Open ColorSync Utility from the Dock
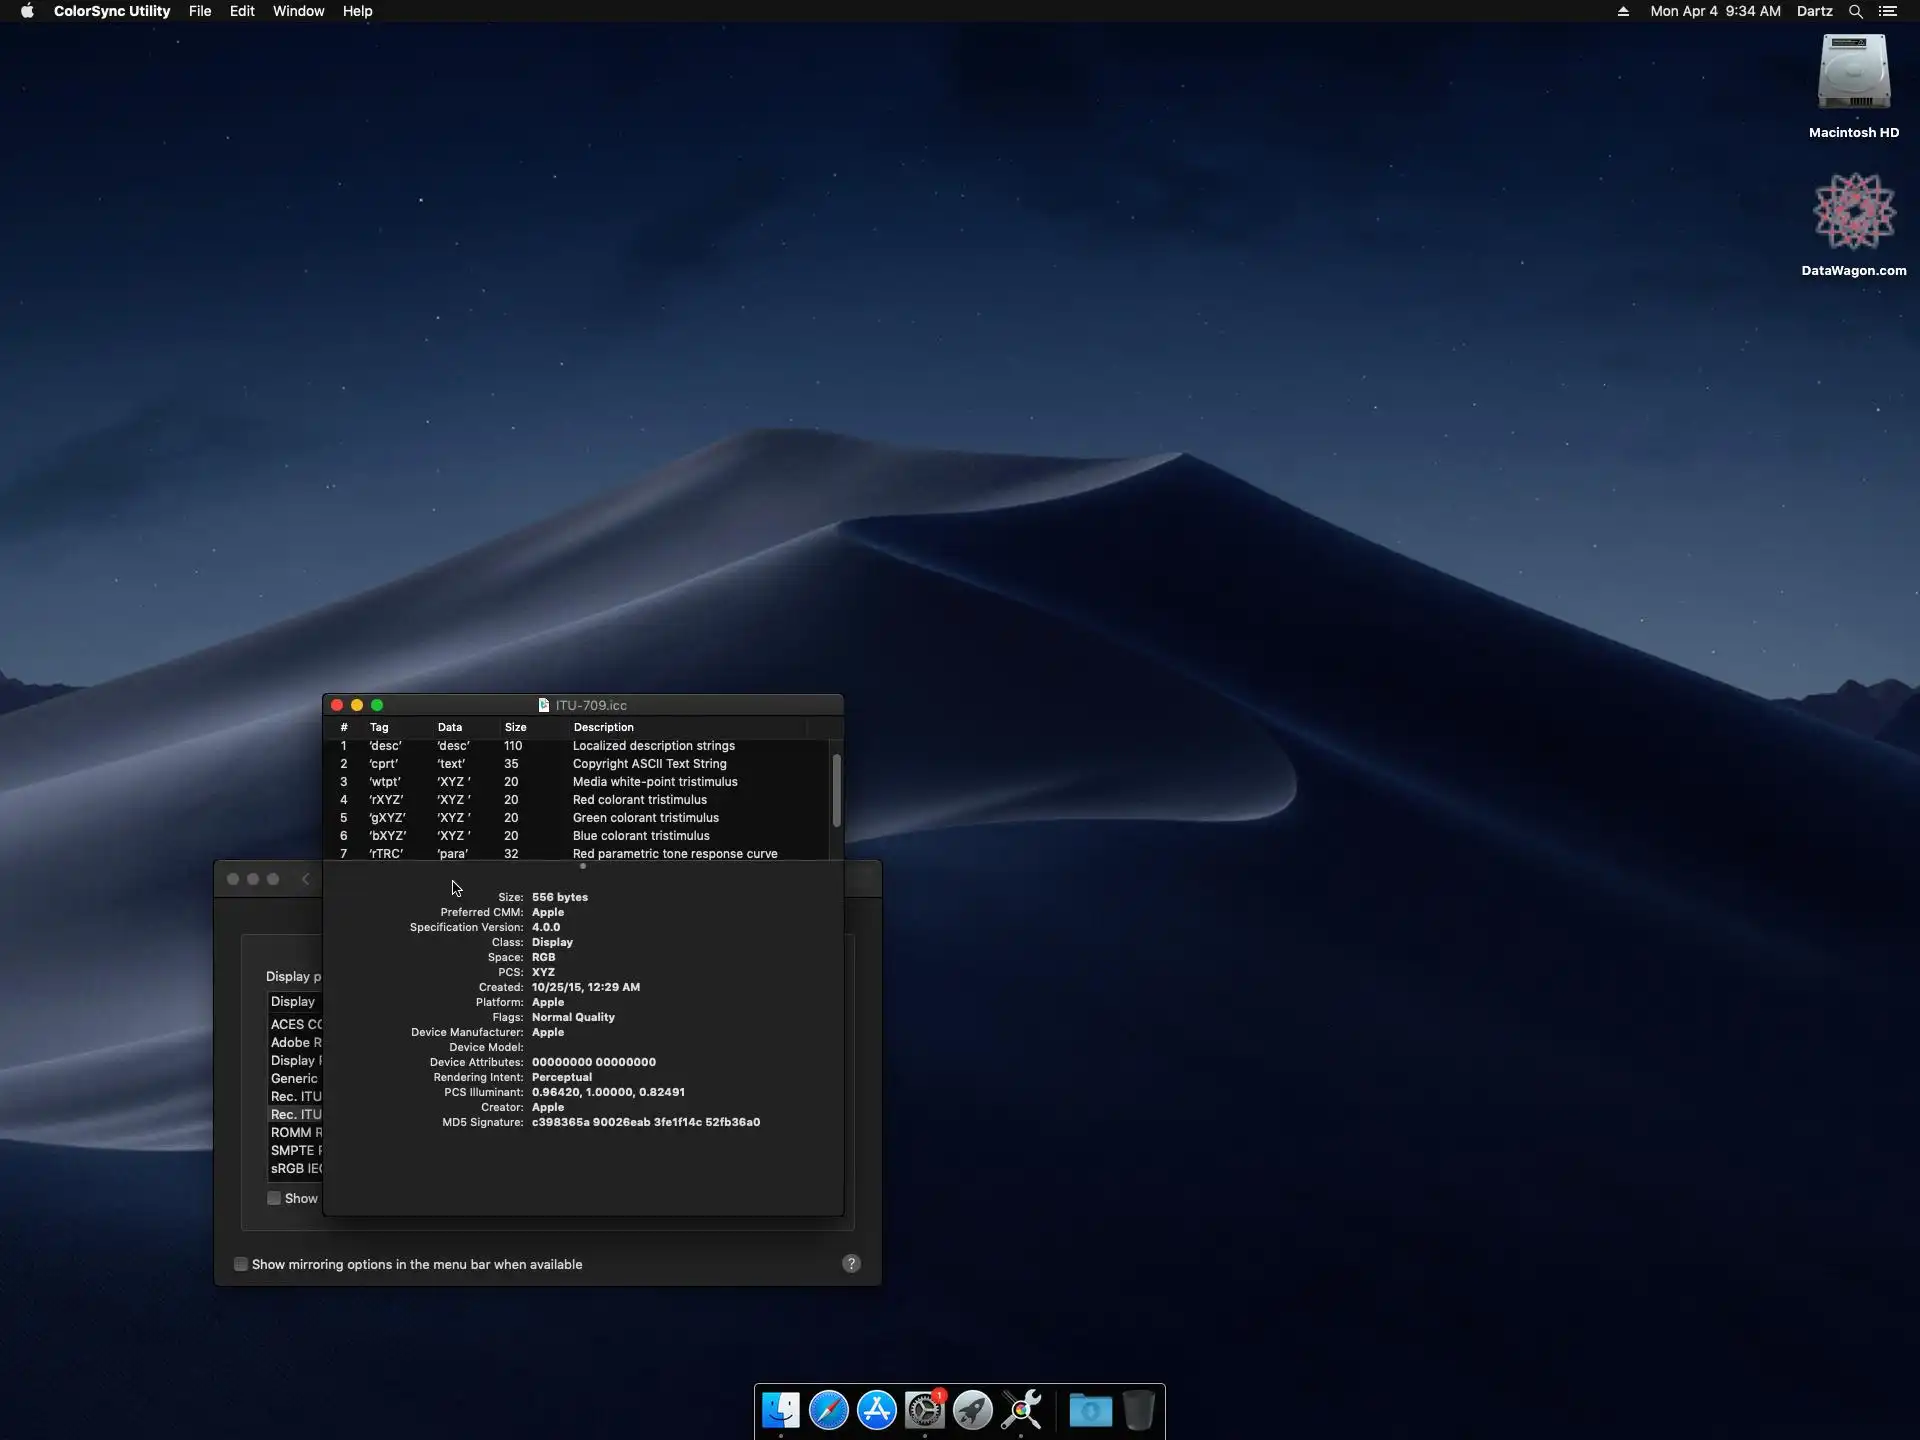 1022,1410
